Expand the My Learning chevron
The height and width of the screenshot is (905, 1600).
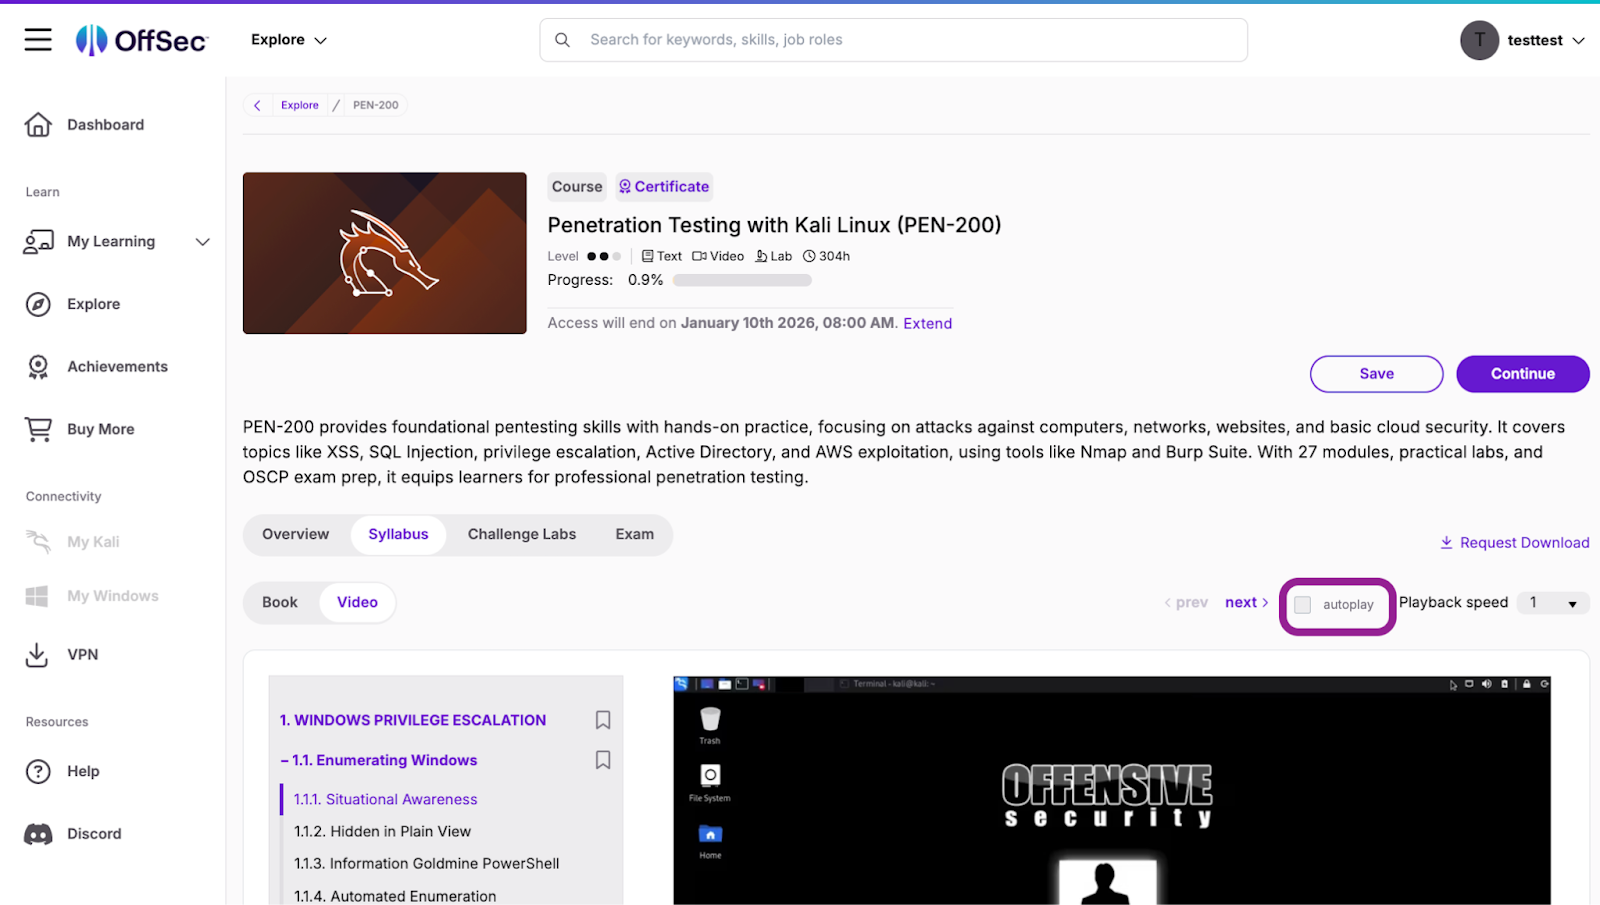pos(203,242)
